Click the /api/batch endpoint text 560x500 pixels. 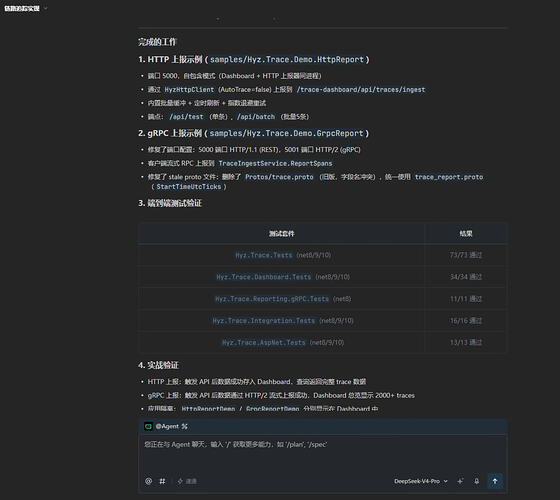(256, 117)
